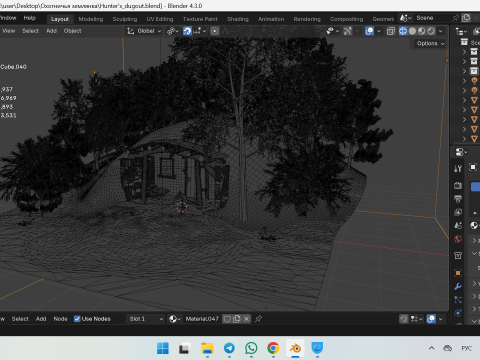Open the Pivot Point menu
This screenshot has height=360, width=480.
click(173, 31)
